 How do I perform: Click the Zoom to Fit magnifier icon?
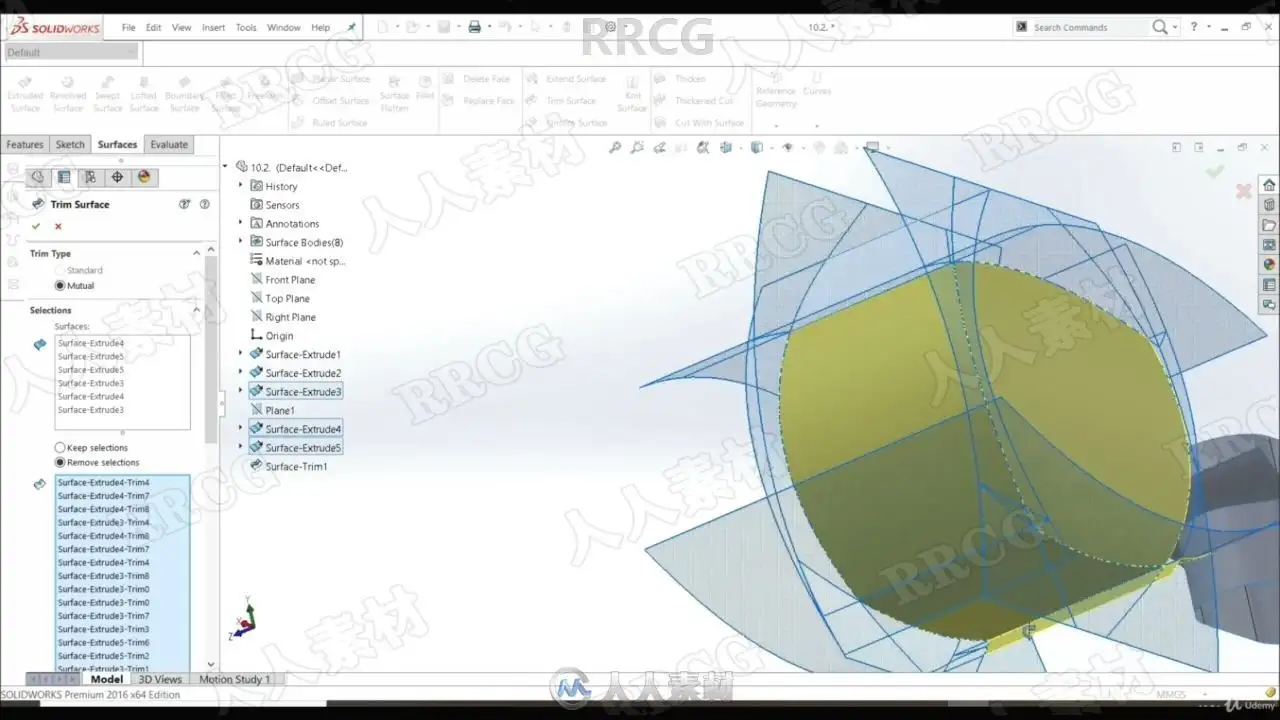pos(615,148)
